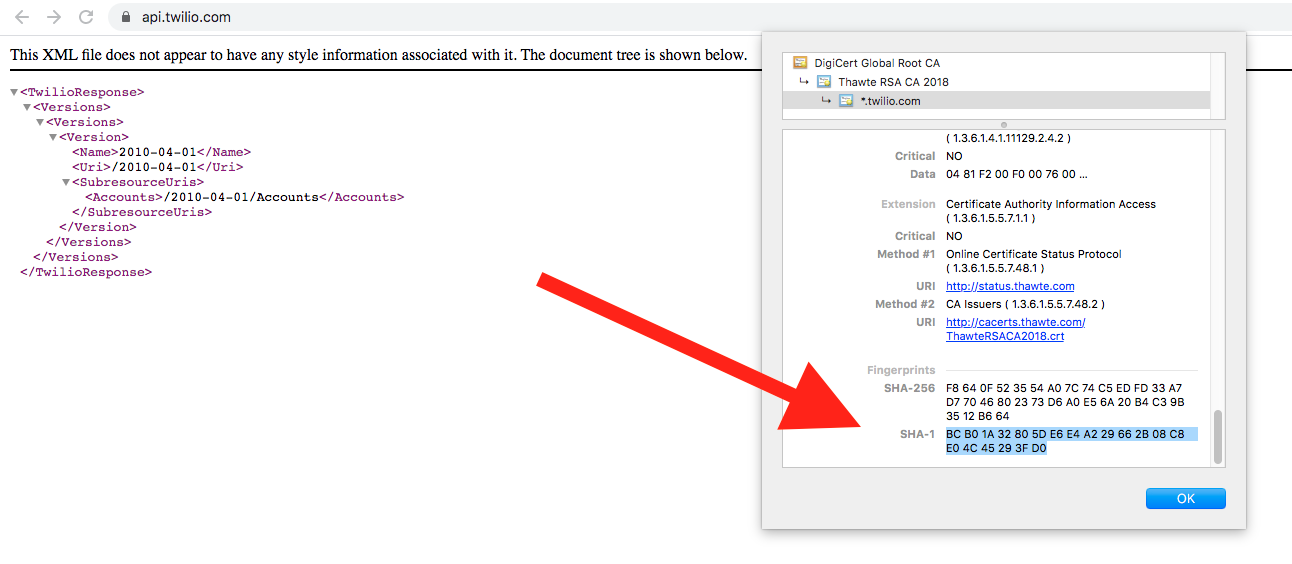Click the Fingerprints section heading
This screenshot has width=1292, height=564.
901,370
